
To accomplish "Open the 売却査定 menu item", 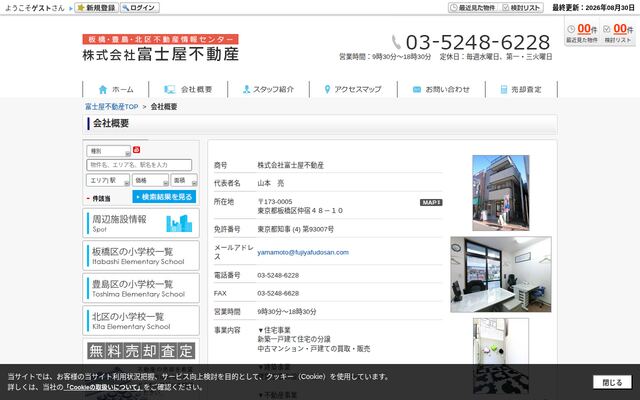I will tap(521, 89).
